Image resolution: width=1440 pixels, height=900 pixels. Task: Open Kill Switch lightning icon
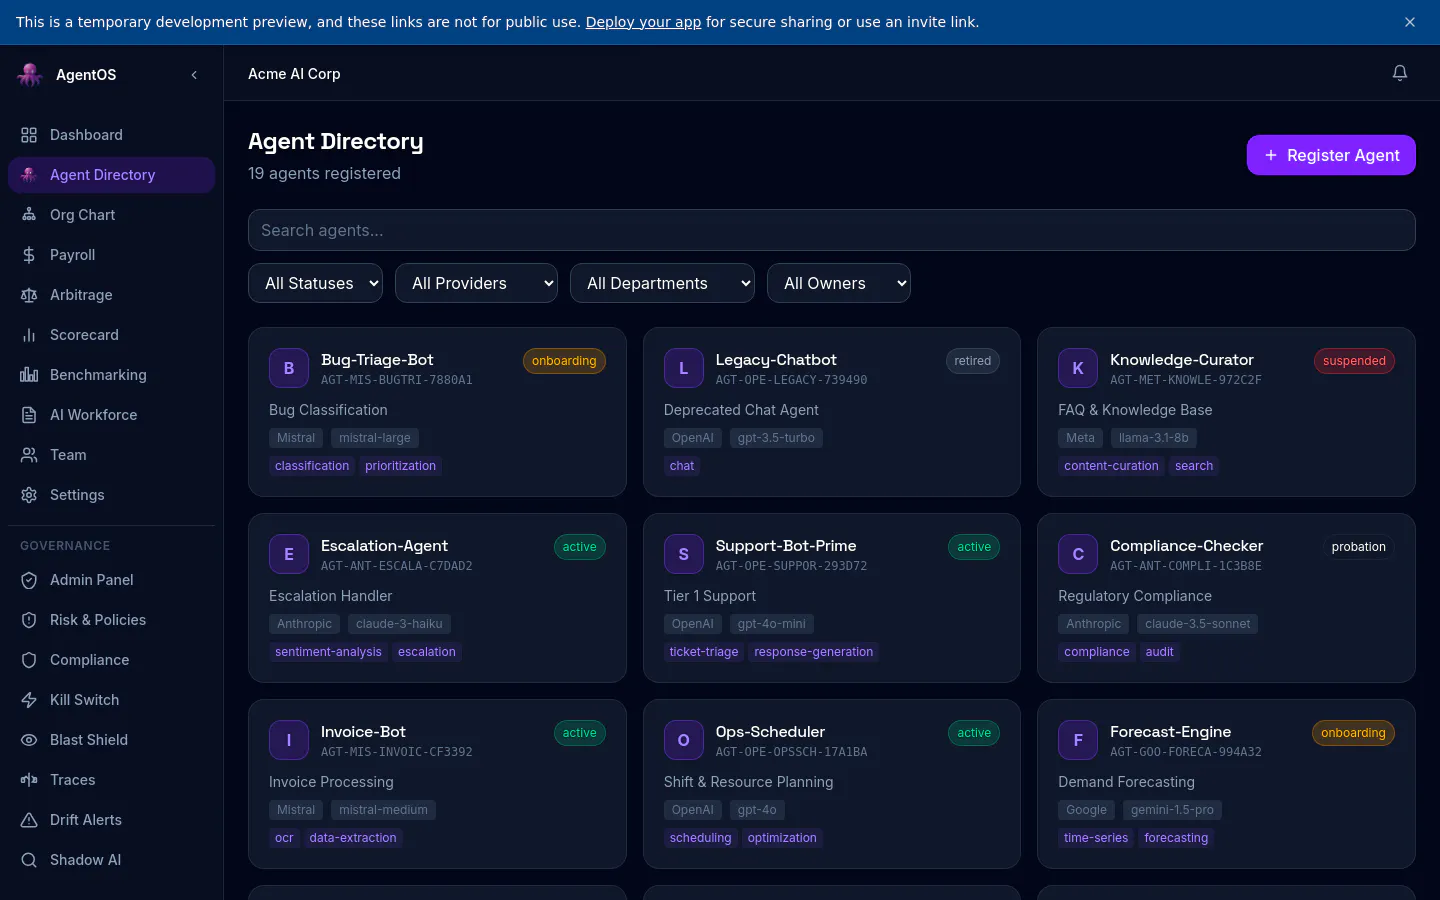29,700
